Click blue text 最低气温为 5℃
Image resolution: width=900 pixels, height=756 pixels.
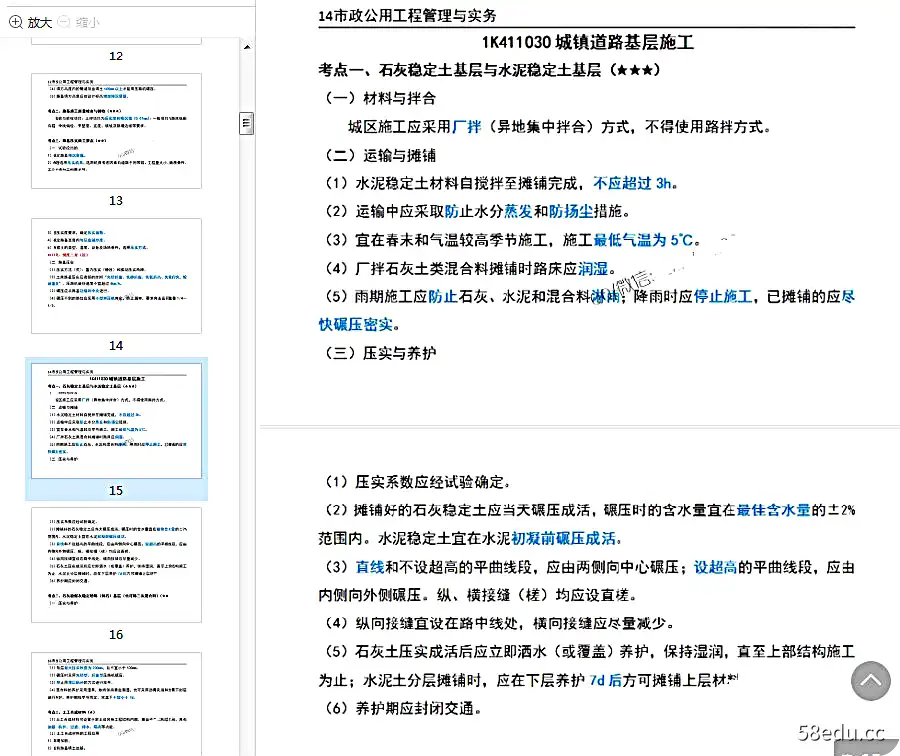point(643,240)
